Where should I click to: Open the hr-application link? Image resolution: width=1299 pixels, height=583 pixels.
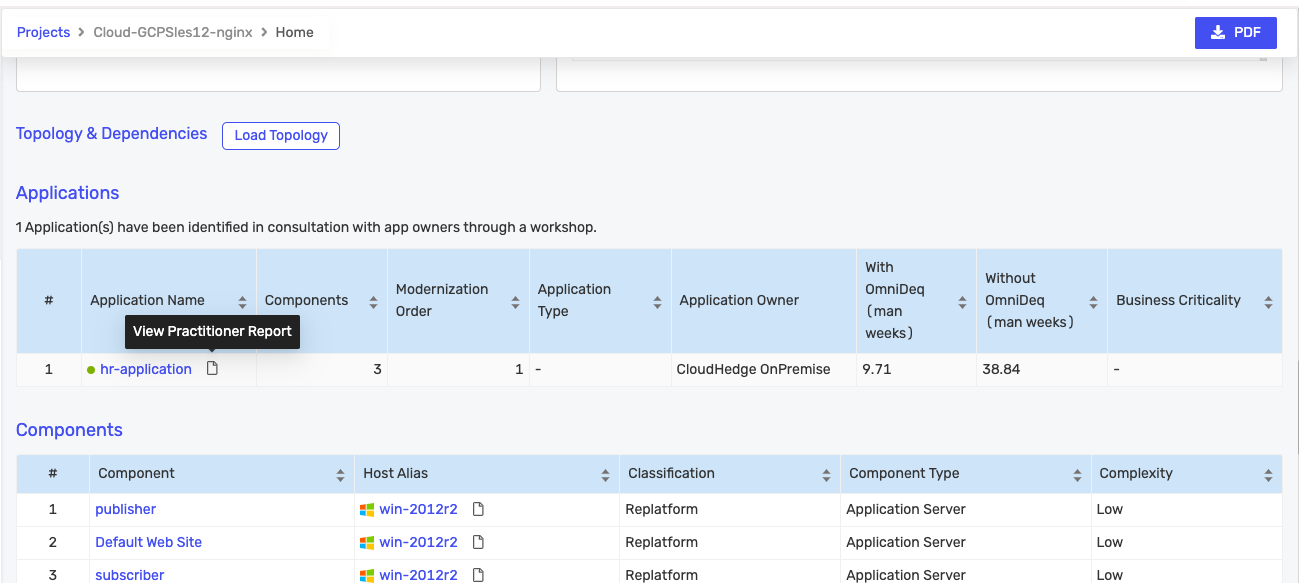click(146, 369)
